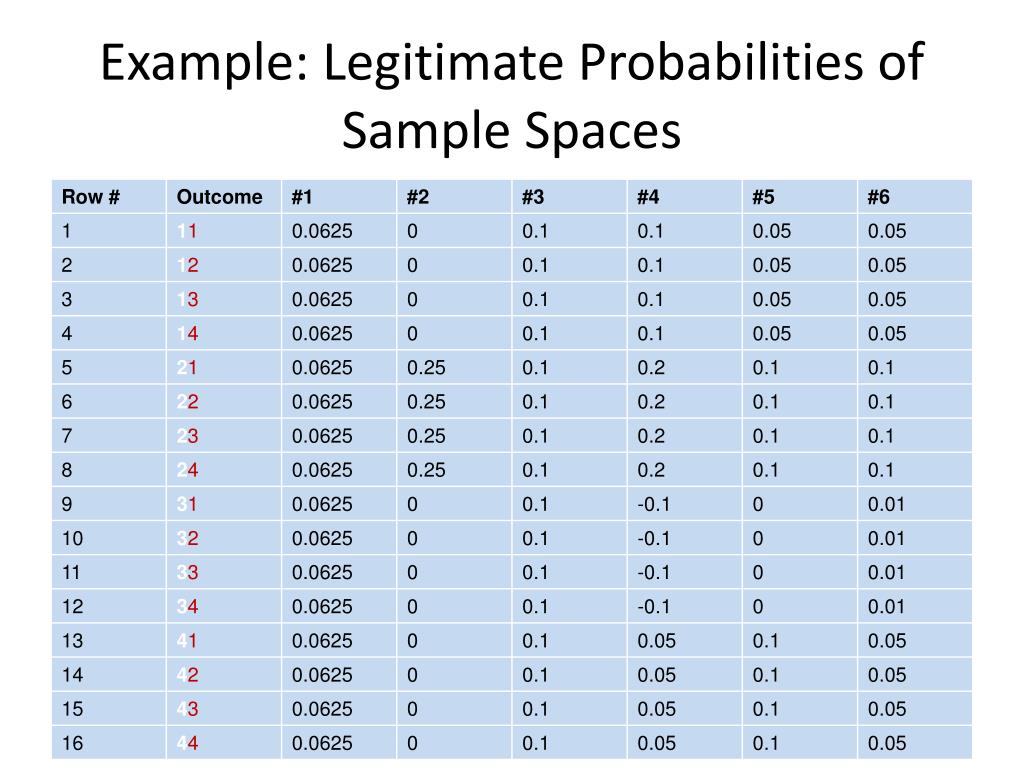Viewport: 1024px width, 768px height.
Task: Click the 'Outcome' column header
Action: pos(219,197)
